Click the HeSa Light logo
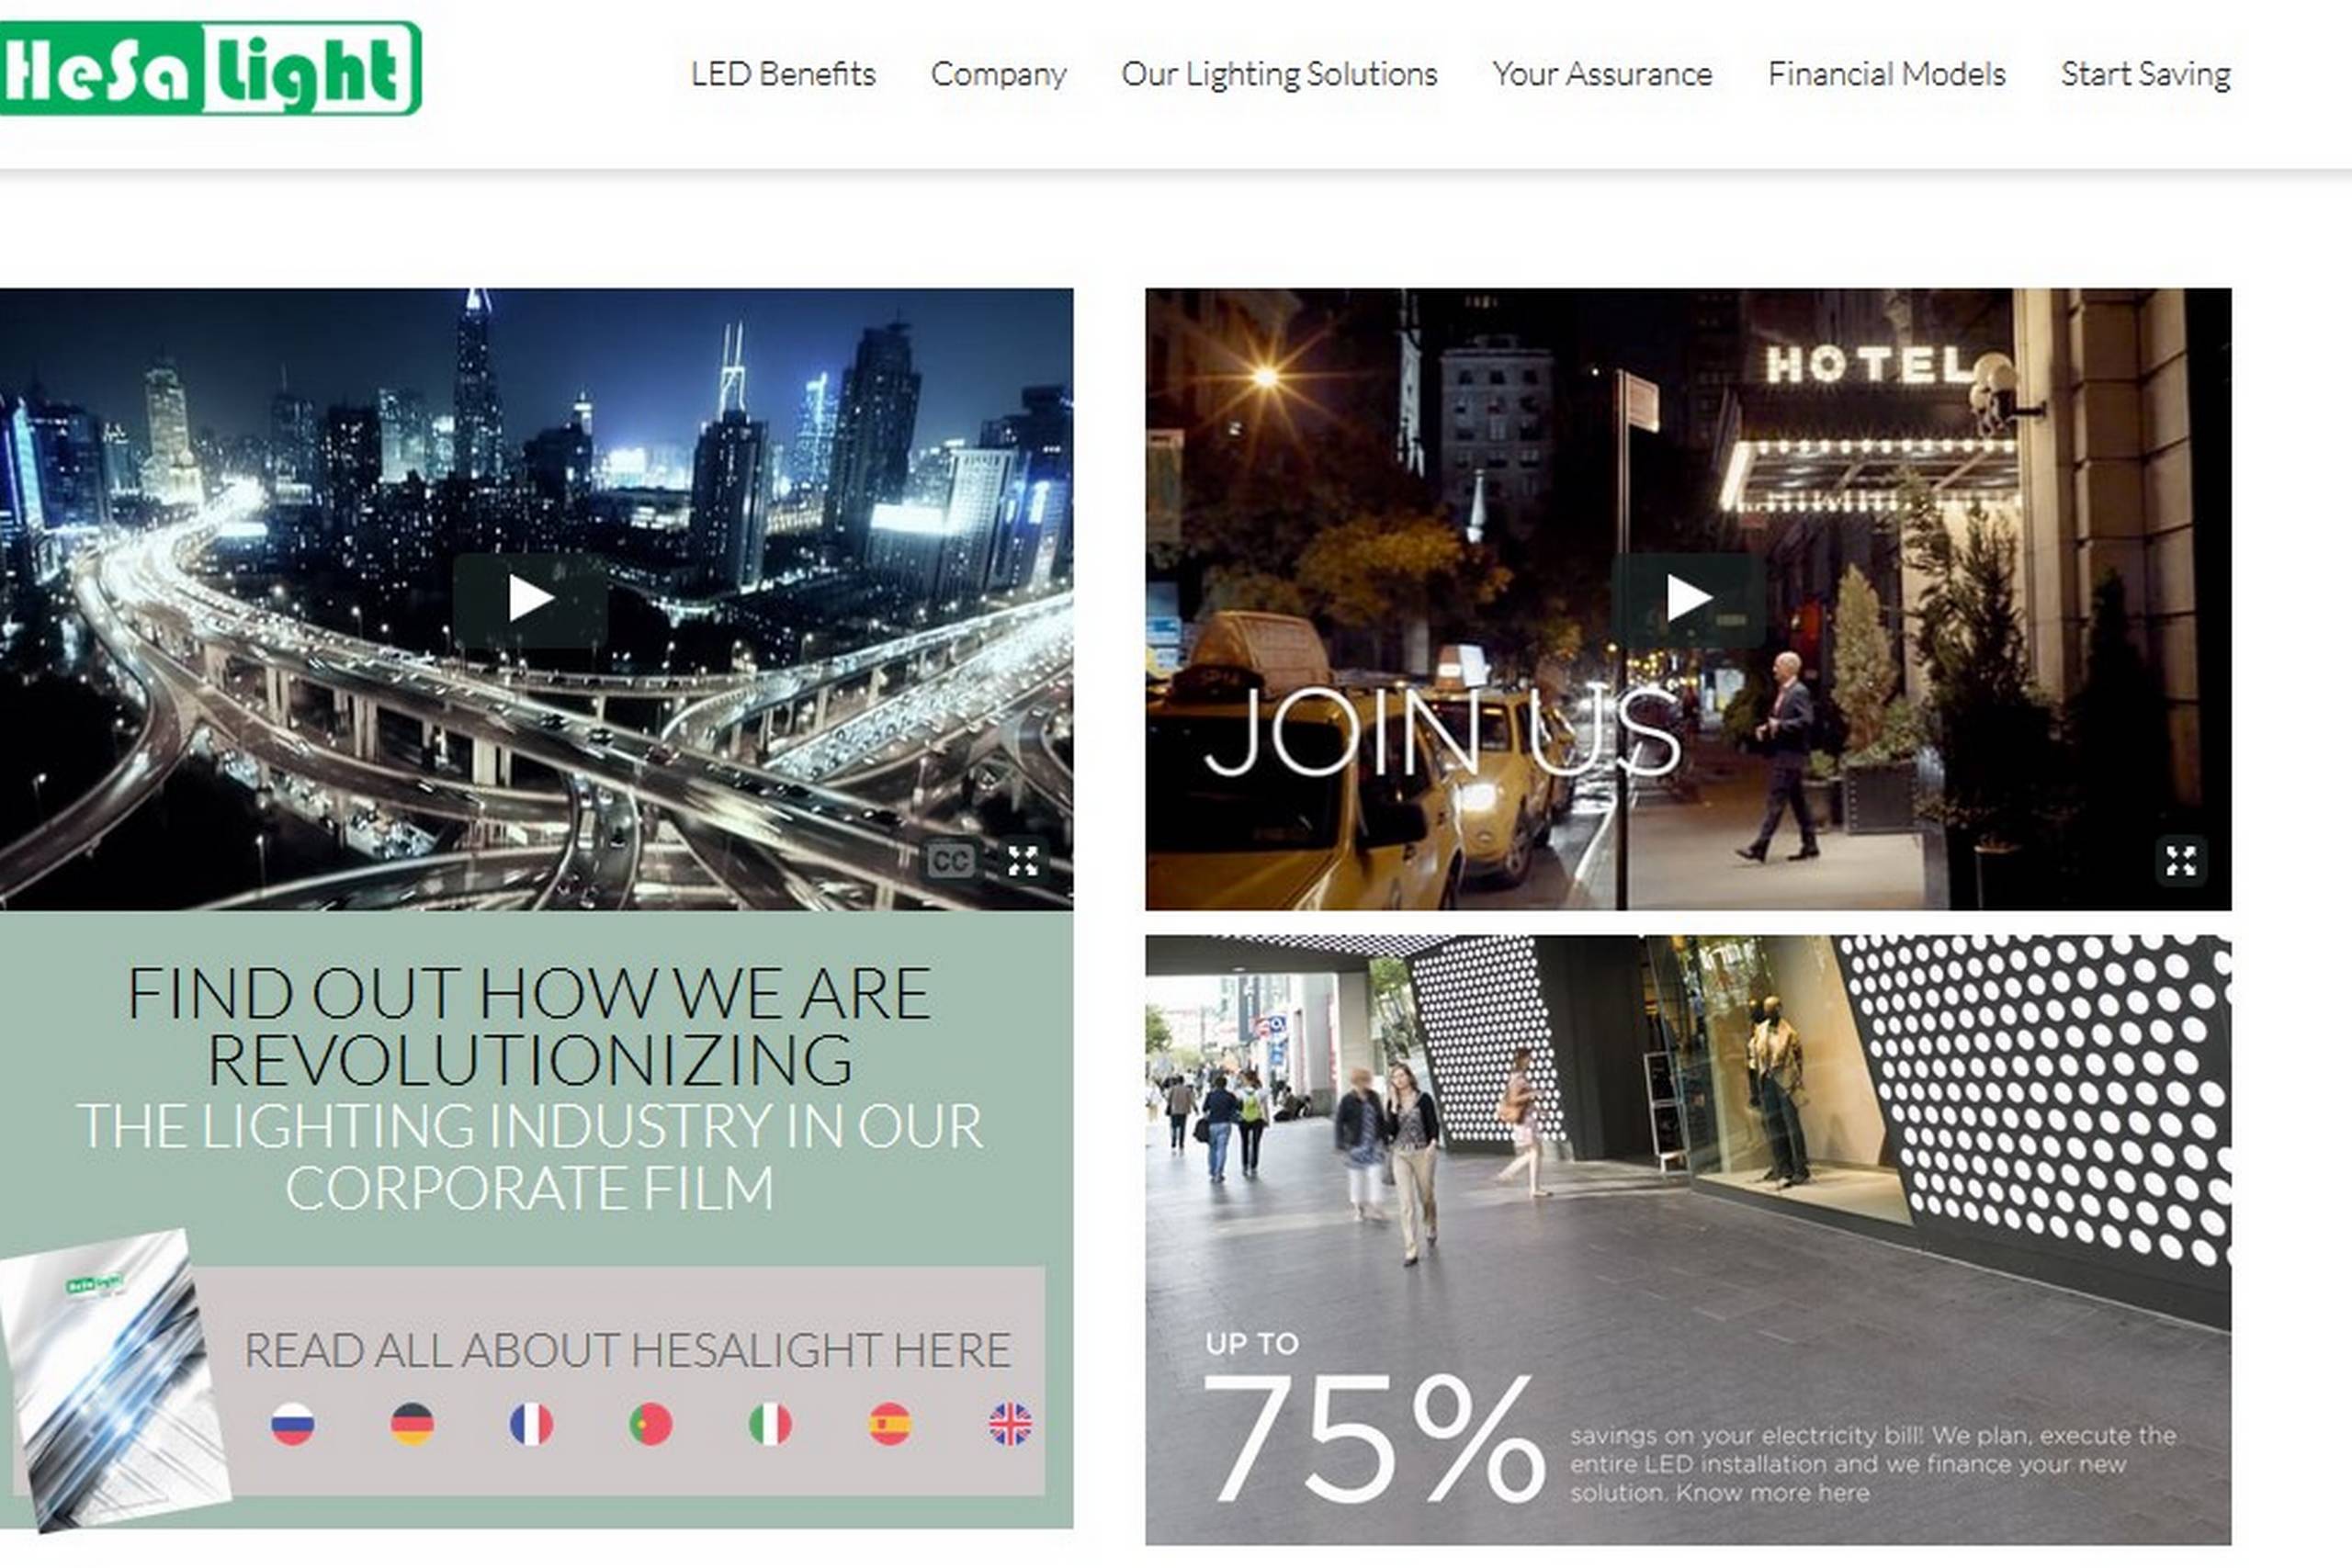Screen dimensions: 2352x1568 click(210, 68)
